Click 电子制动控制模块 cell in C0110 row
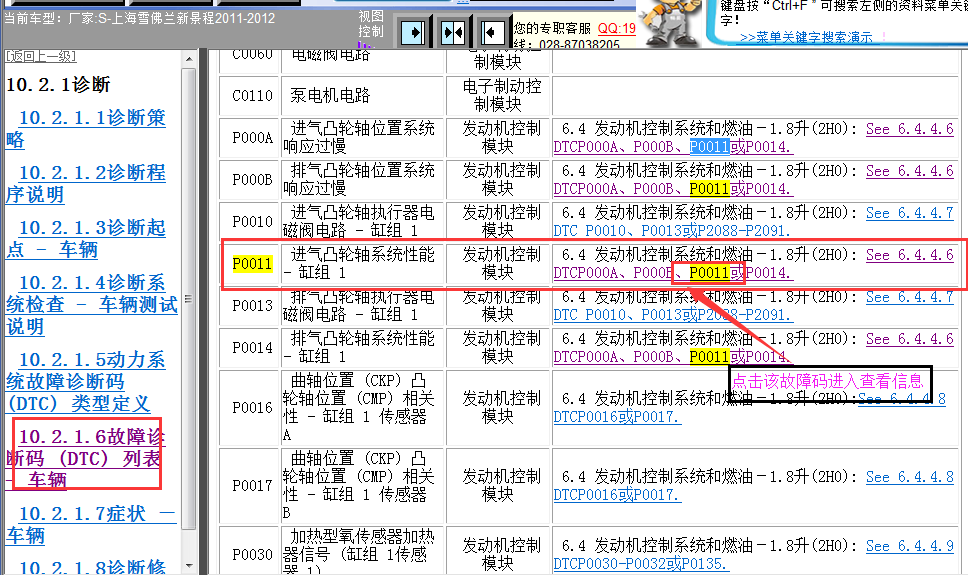The height and width of the screenshot is (575, 968). coord(498,96)
